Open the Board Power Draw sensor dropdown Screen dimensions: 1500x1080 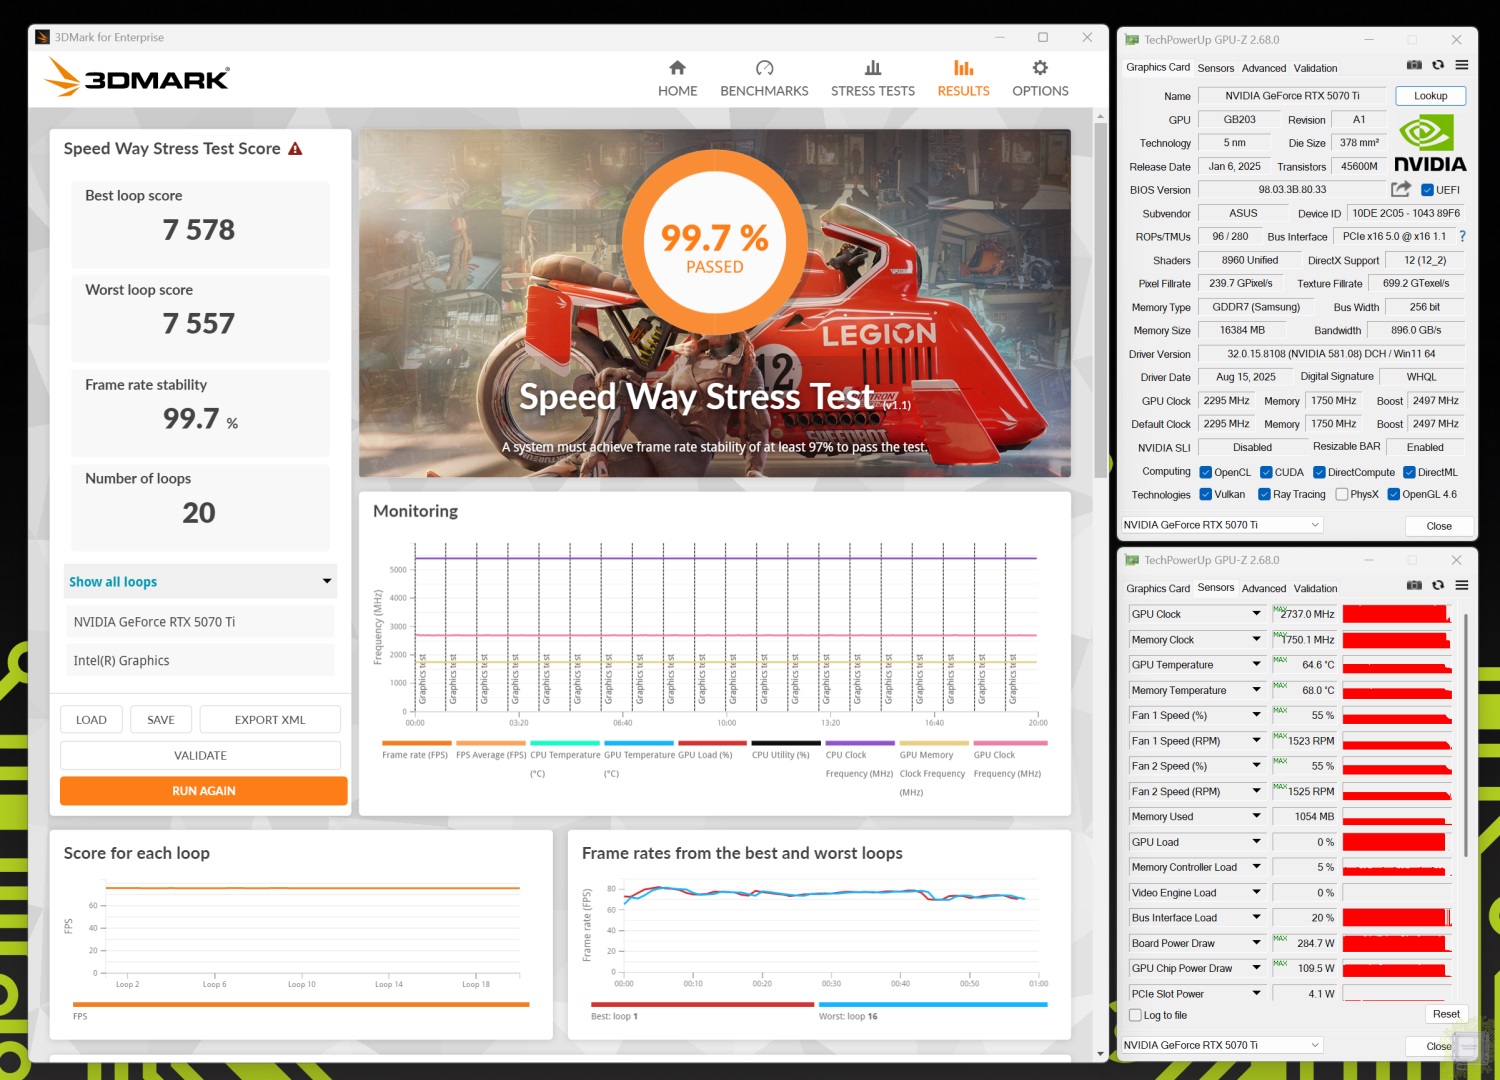1256,943
